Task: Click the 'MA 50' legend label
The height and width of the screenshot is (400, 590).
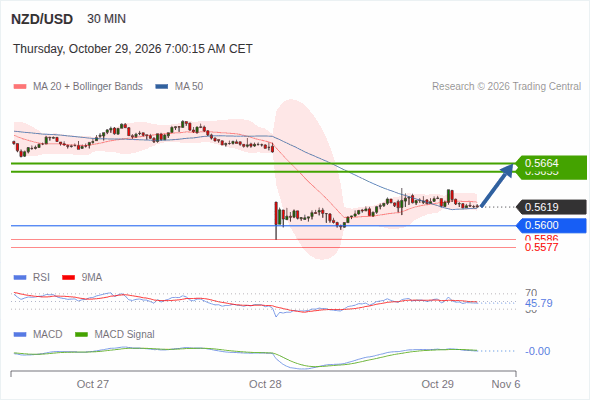Action: click(x=189, y=87)
